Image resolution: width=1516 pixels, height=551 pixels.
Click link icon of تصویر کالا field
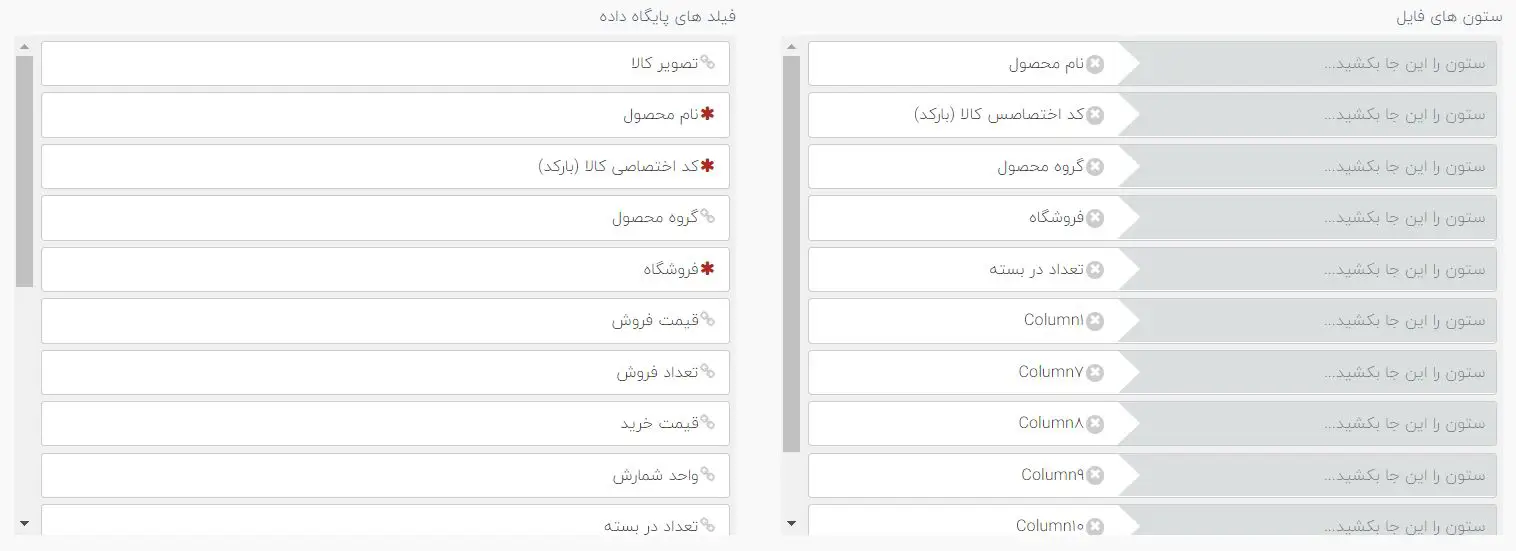pos(708,62)
